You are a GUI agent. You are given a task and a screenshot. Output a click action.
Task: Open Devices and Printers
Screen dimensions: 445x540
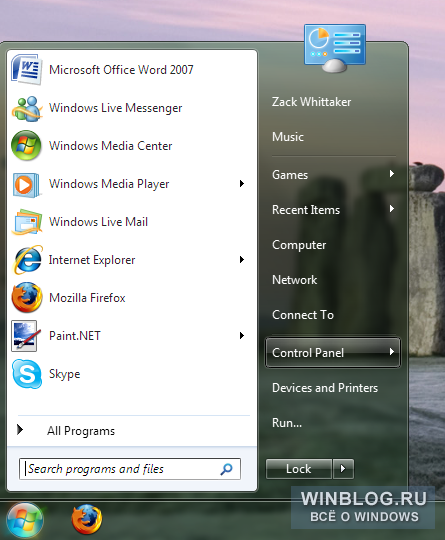(325, 388)
